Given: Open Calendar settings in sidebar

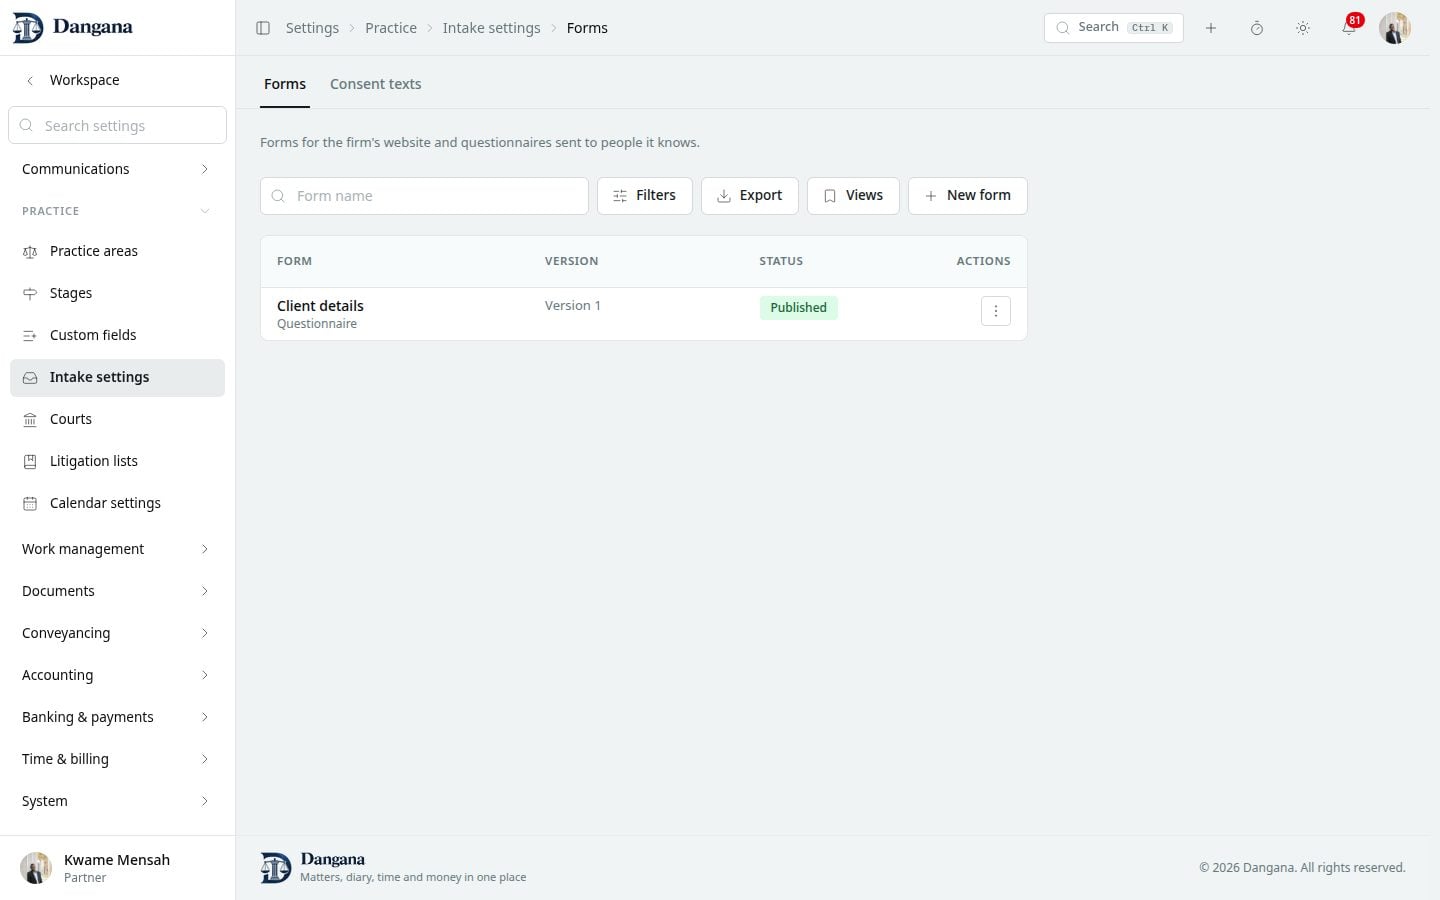Looking at the screenshot, I should pyautogui.click(x=117, y=503).
